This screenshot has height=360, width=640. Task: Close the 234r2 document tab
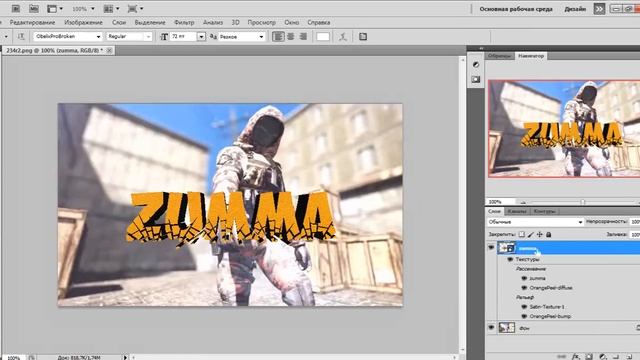click(109, 50)
